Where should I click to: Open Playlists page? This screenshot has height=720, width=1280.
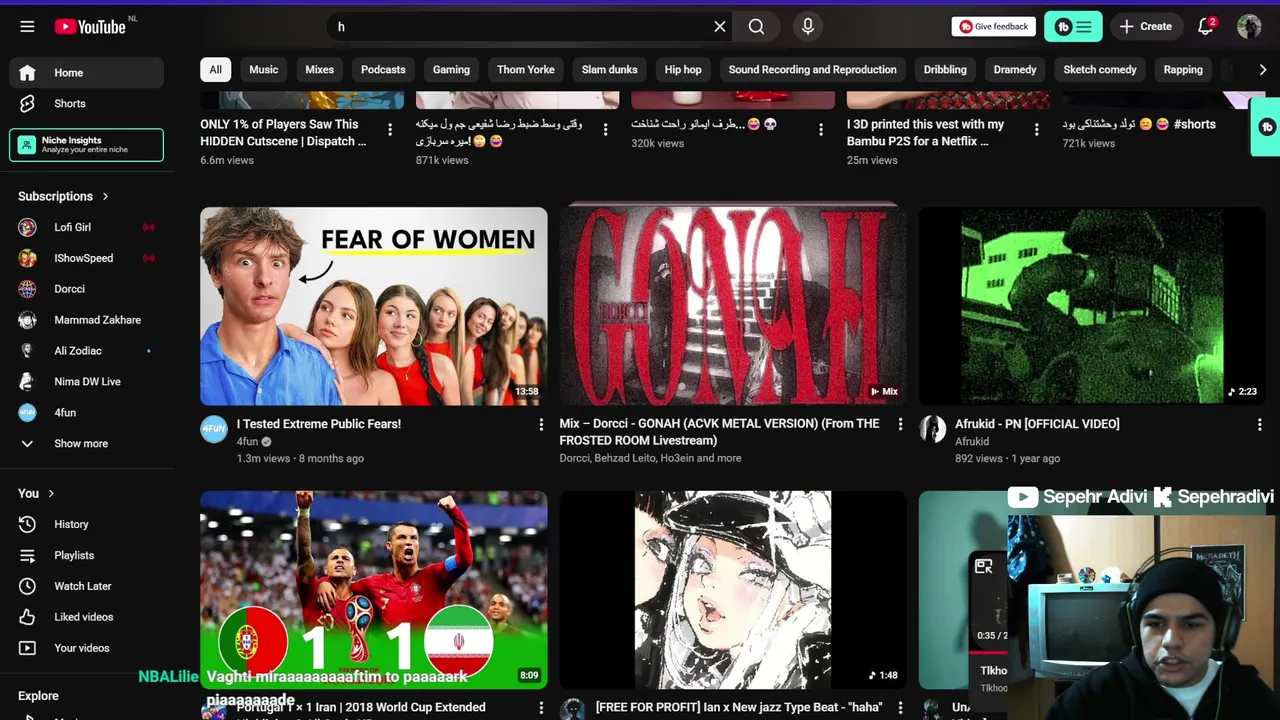(x=86, y=555)
